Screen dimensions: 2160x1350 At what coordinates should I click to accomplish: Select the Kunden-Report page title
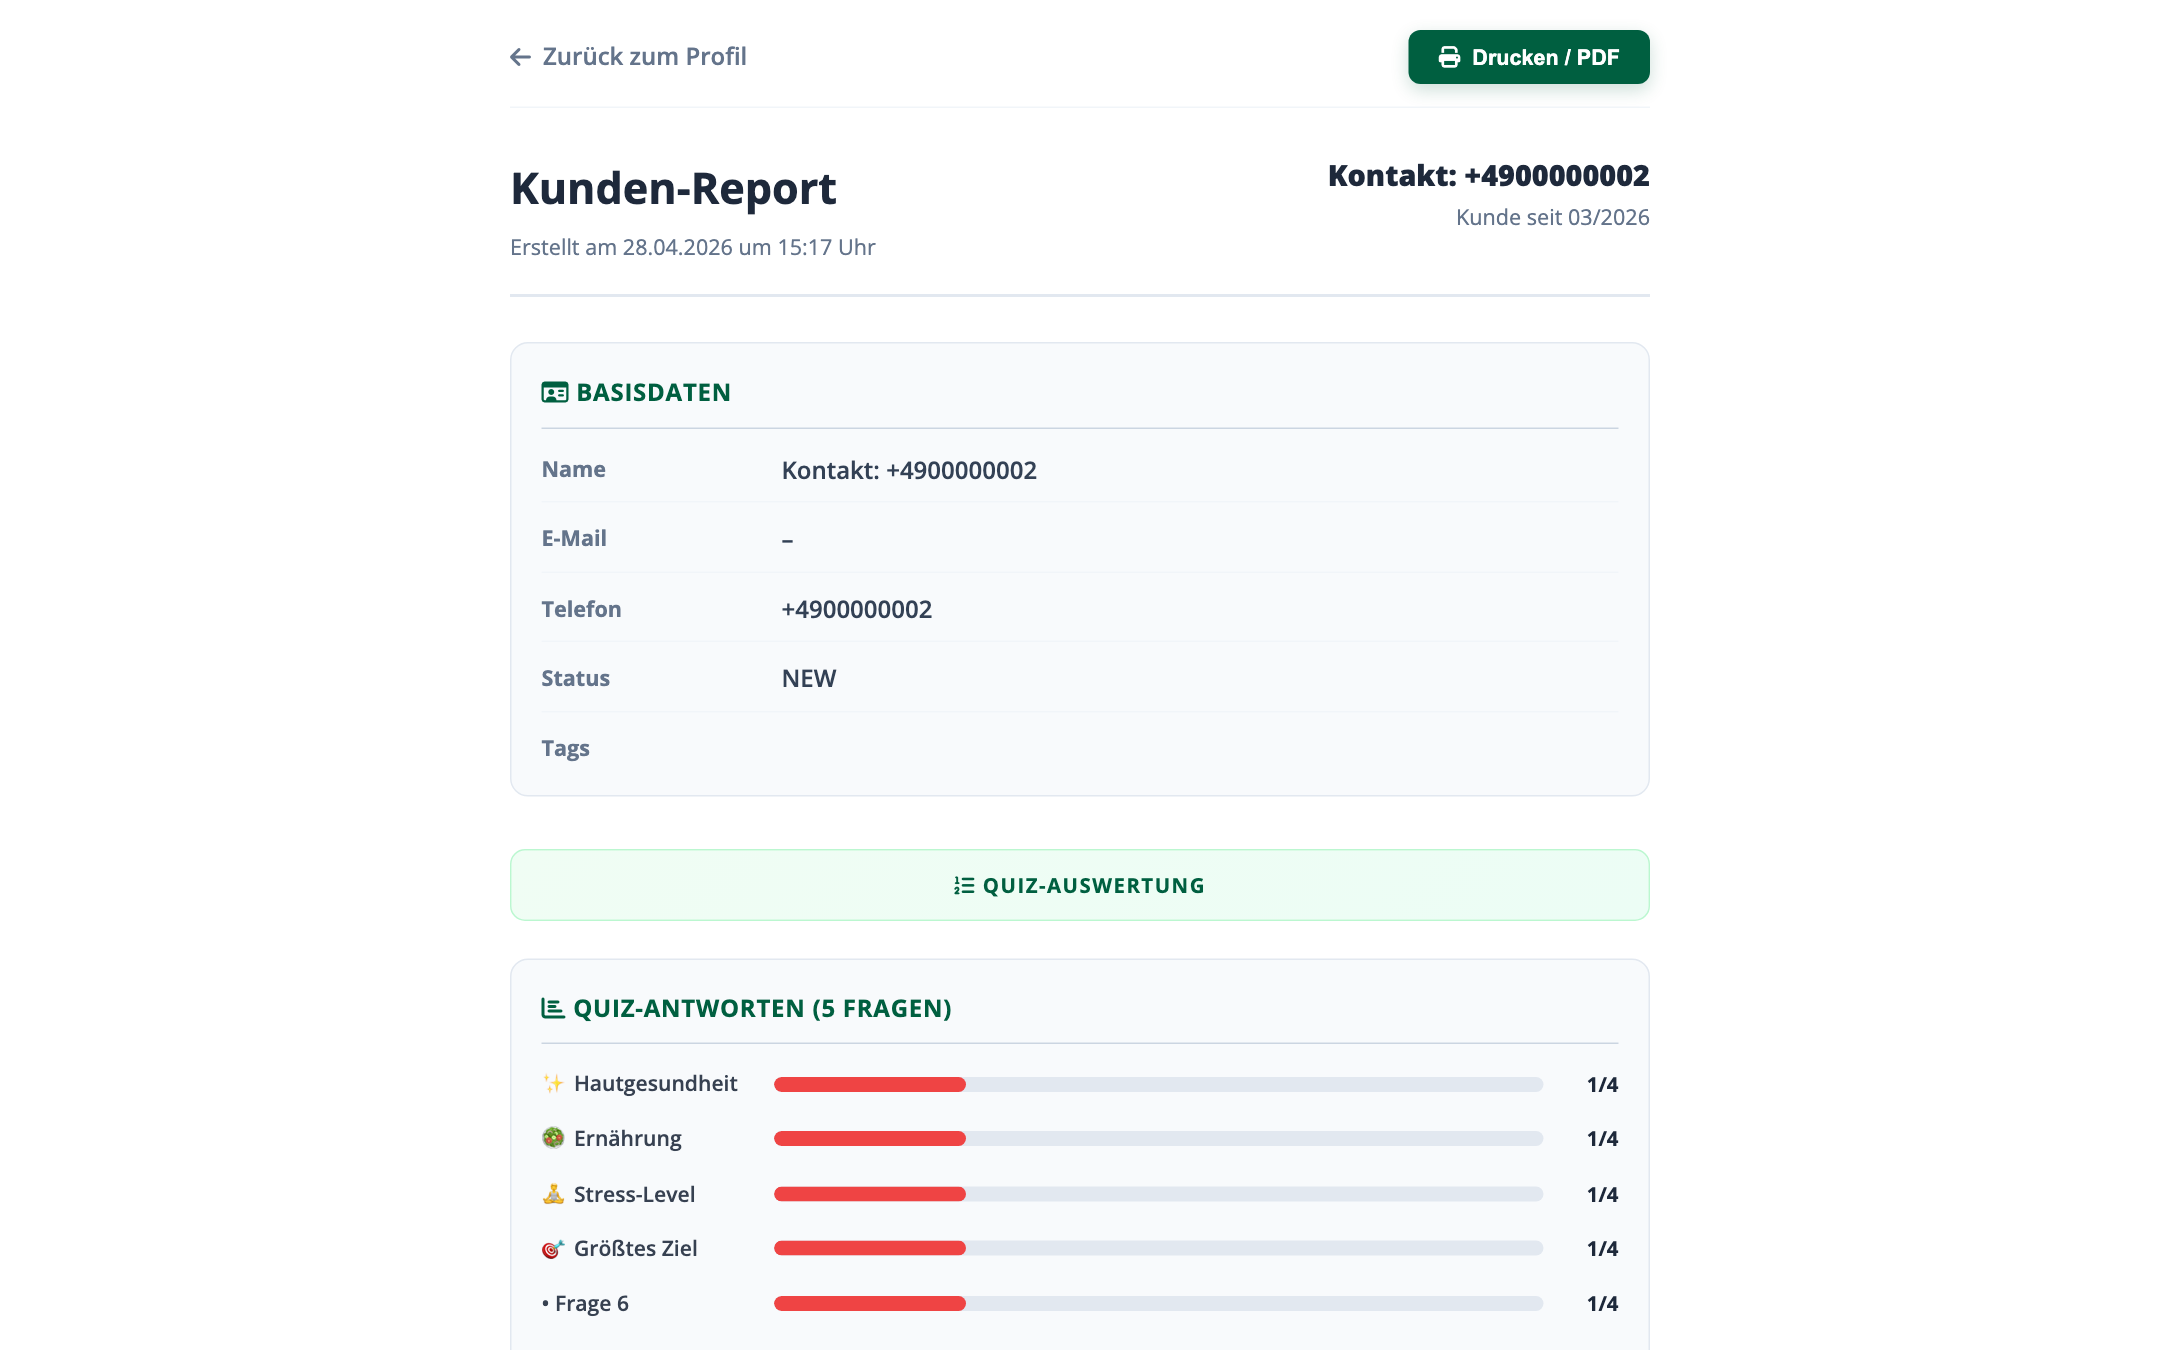click(674, 188)
